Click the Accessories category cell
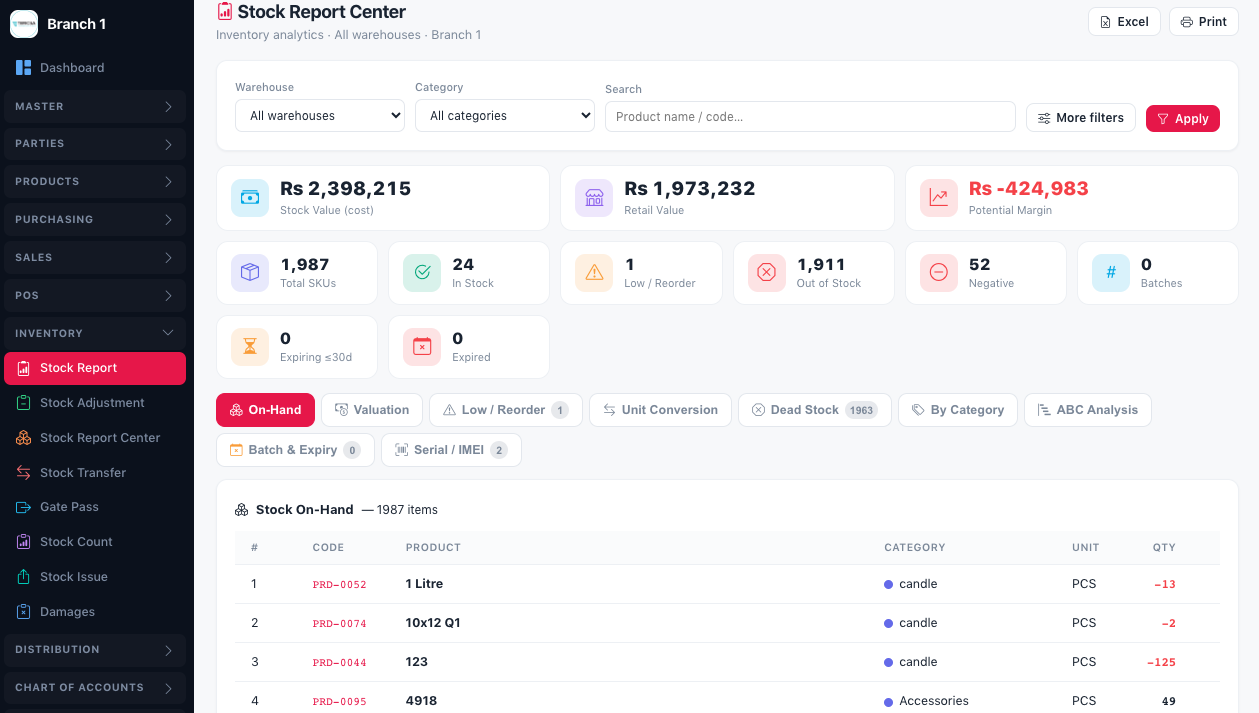1259x713 pixels. 926,701
